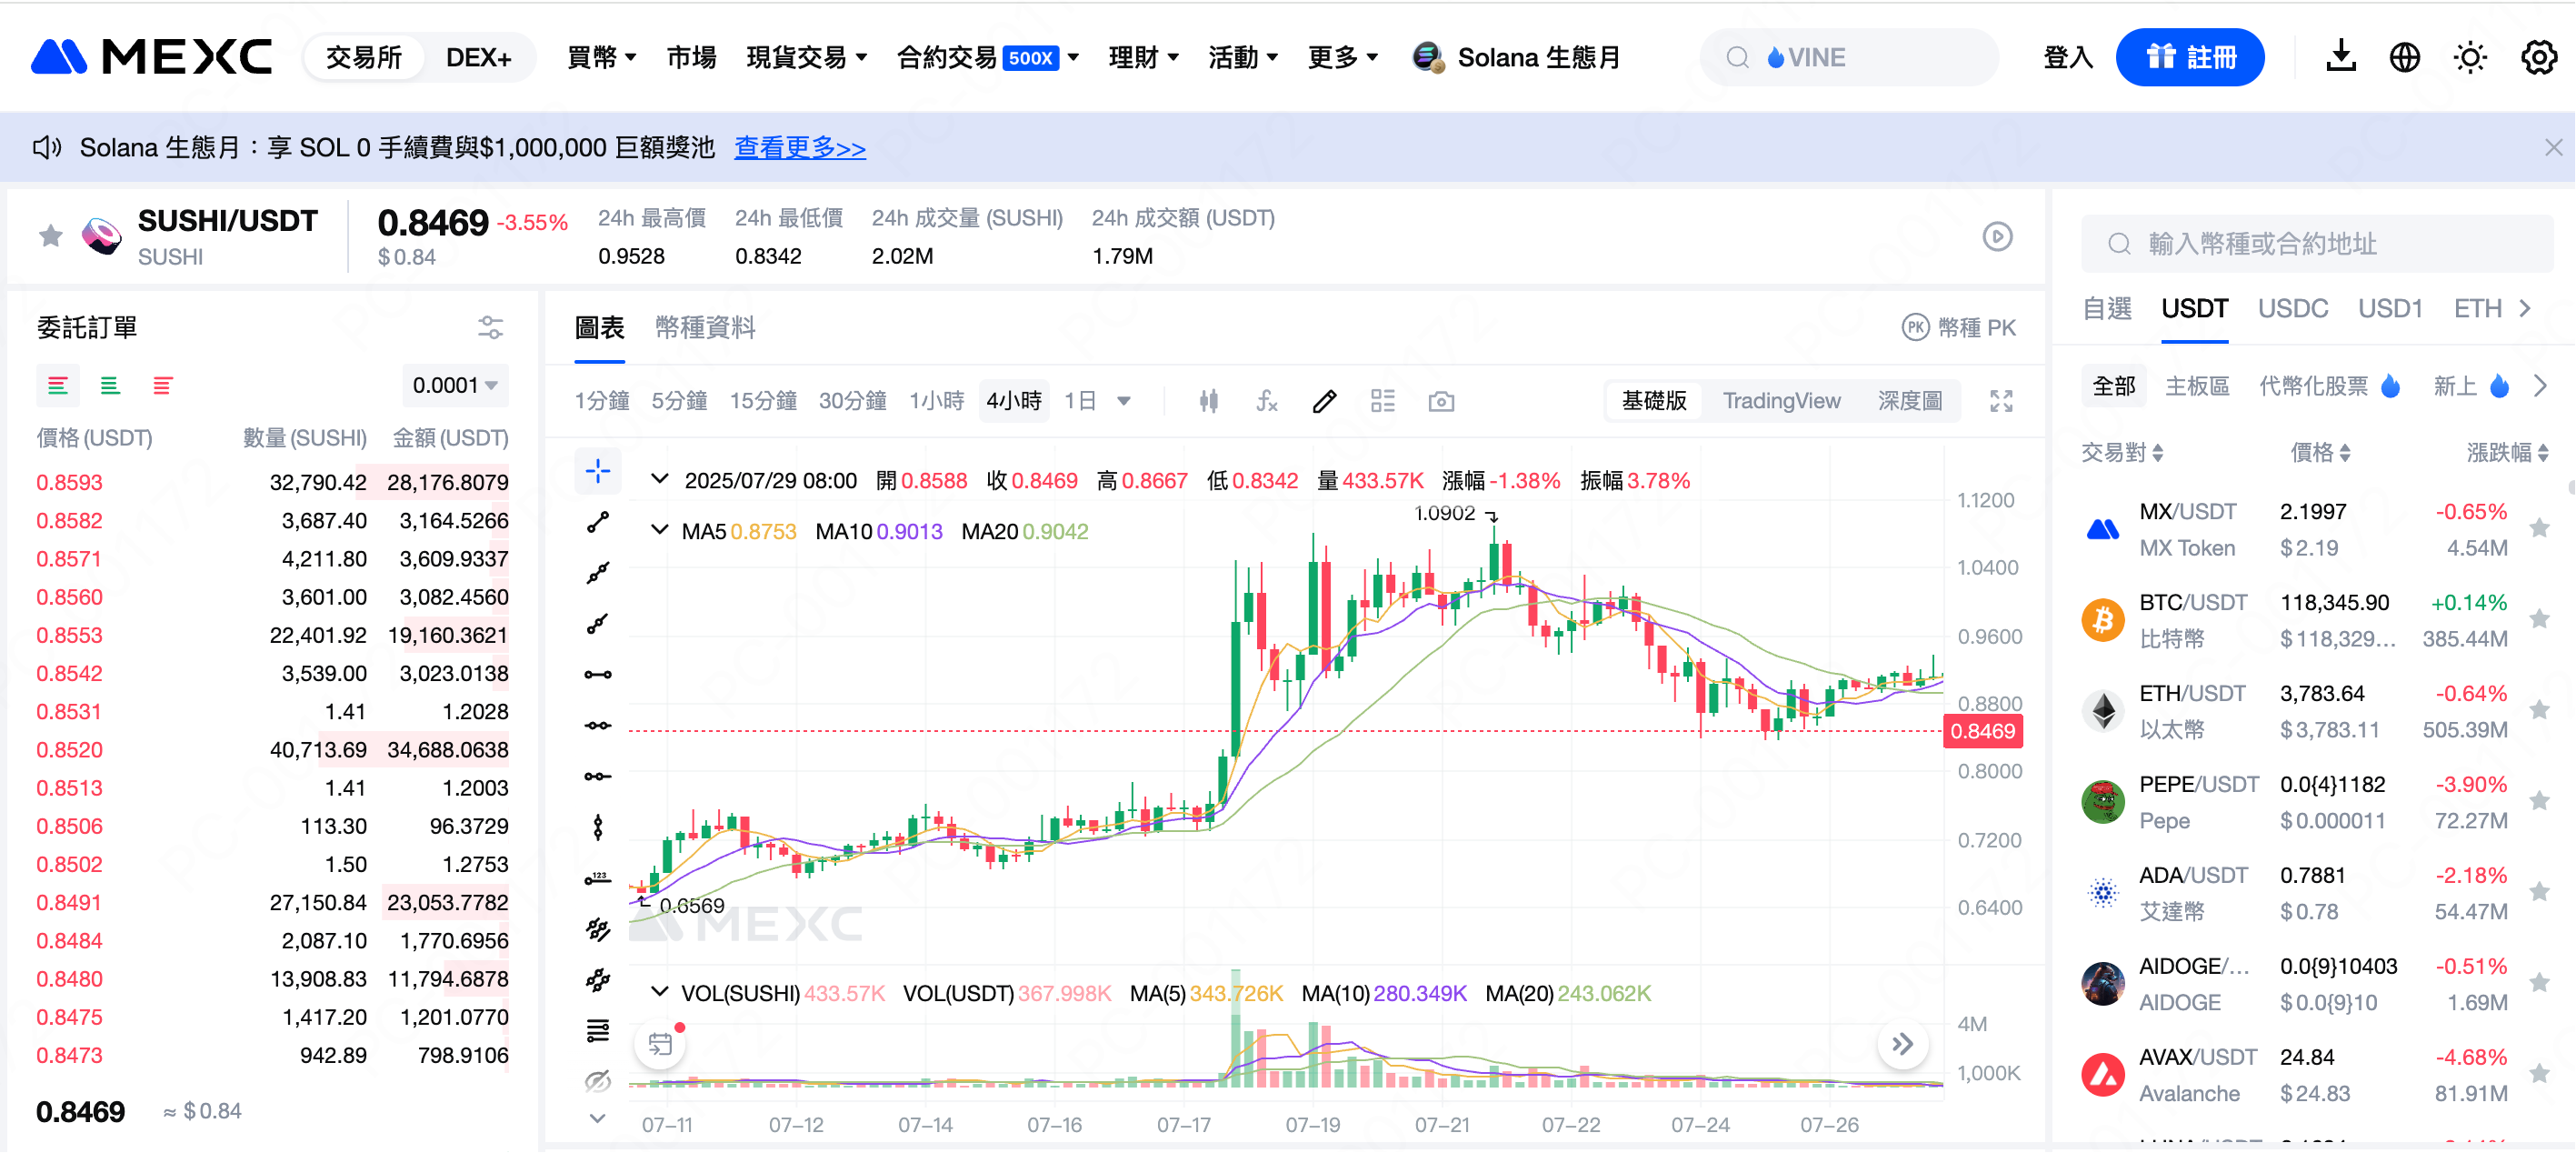Expand more drawing tools chevron
Image resolution: width=2576 pixels, height=1153 pixels.
pyautogui.click(x=598, y=1119)
